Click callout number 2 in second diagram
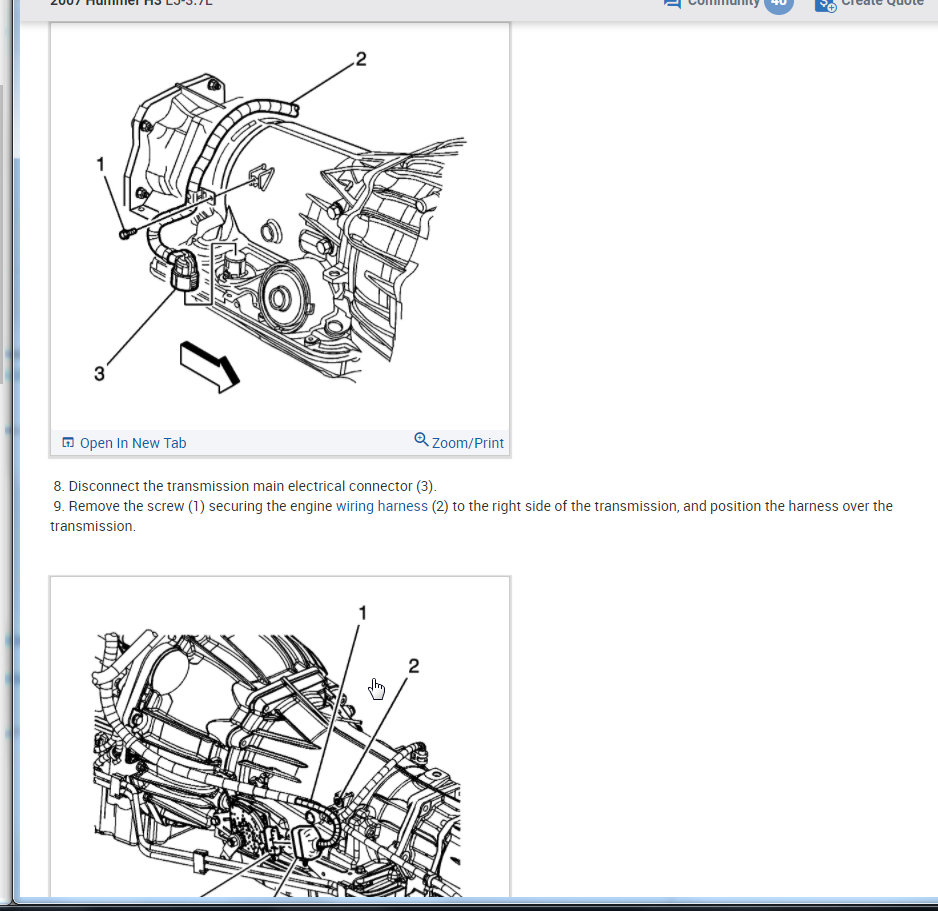 point(413,666)
